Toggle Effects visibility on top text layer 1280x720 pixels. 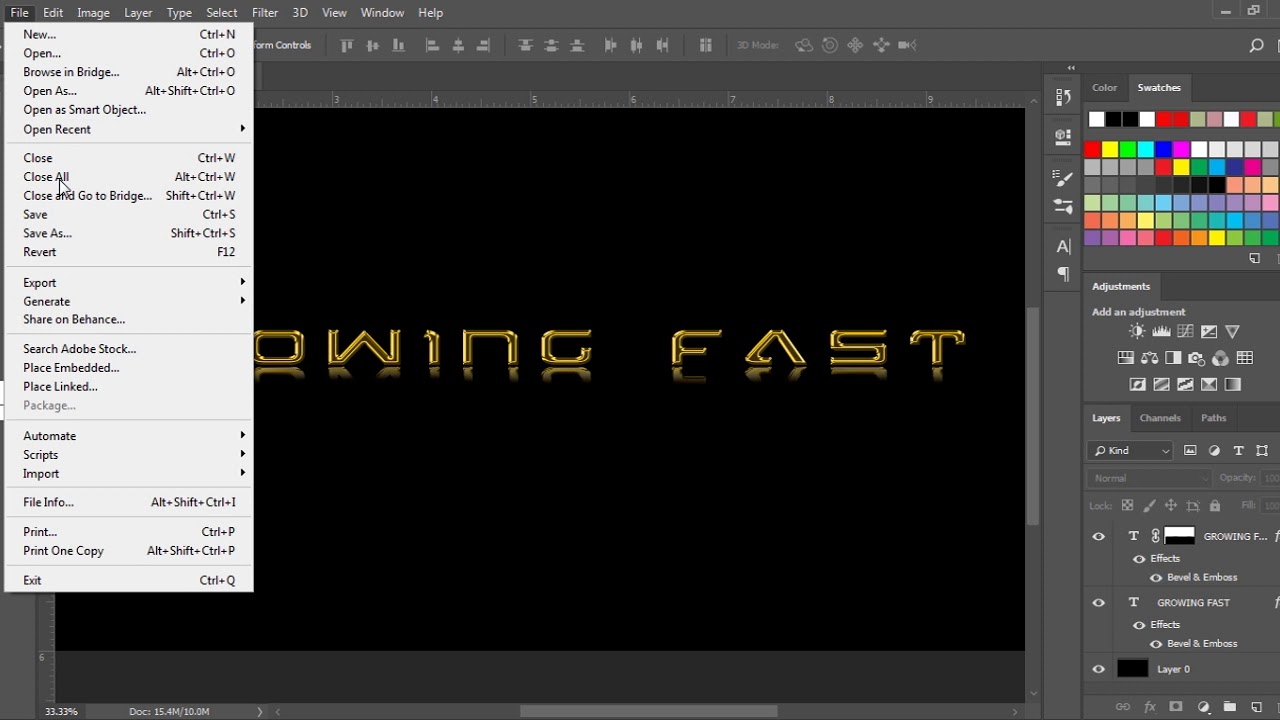(1139, 559)
